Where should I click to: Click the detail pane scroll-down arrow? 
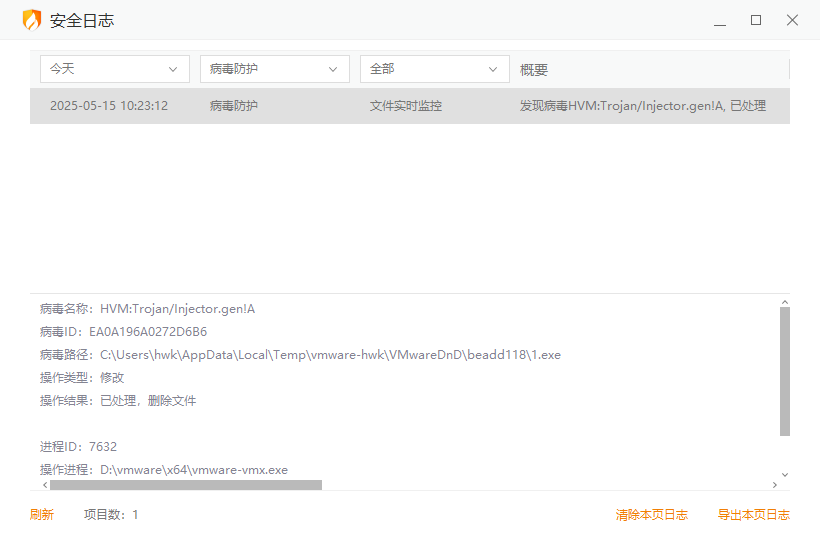point(784,475)
